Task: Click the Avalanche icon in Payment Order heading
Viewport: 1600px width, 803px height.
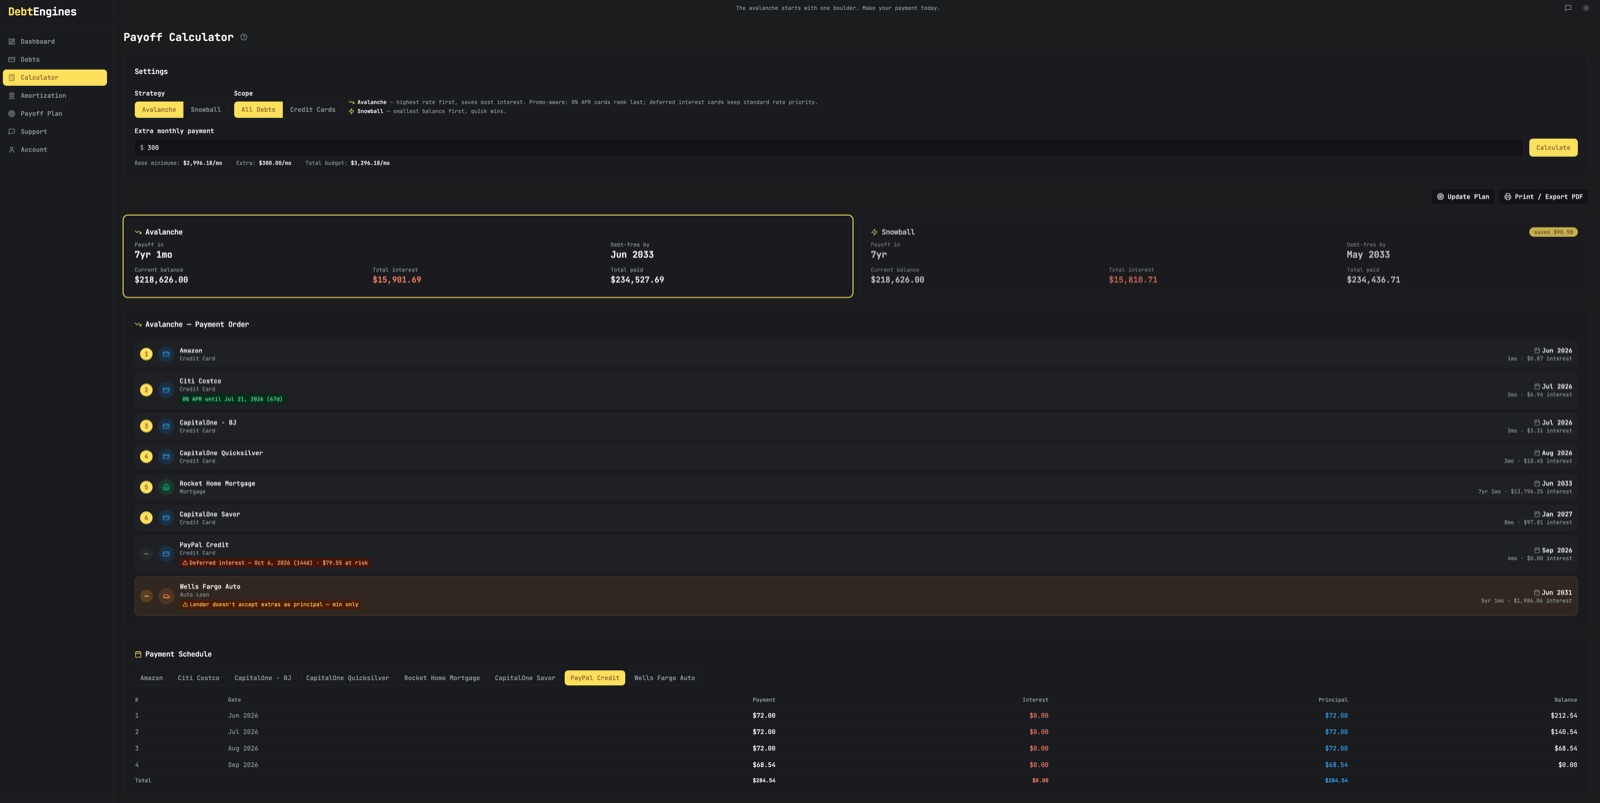Action: click(x=138, y=324)
